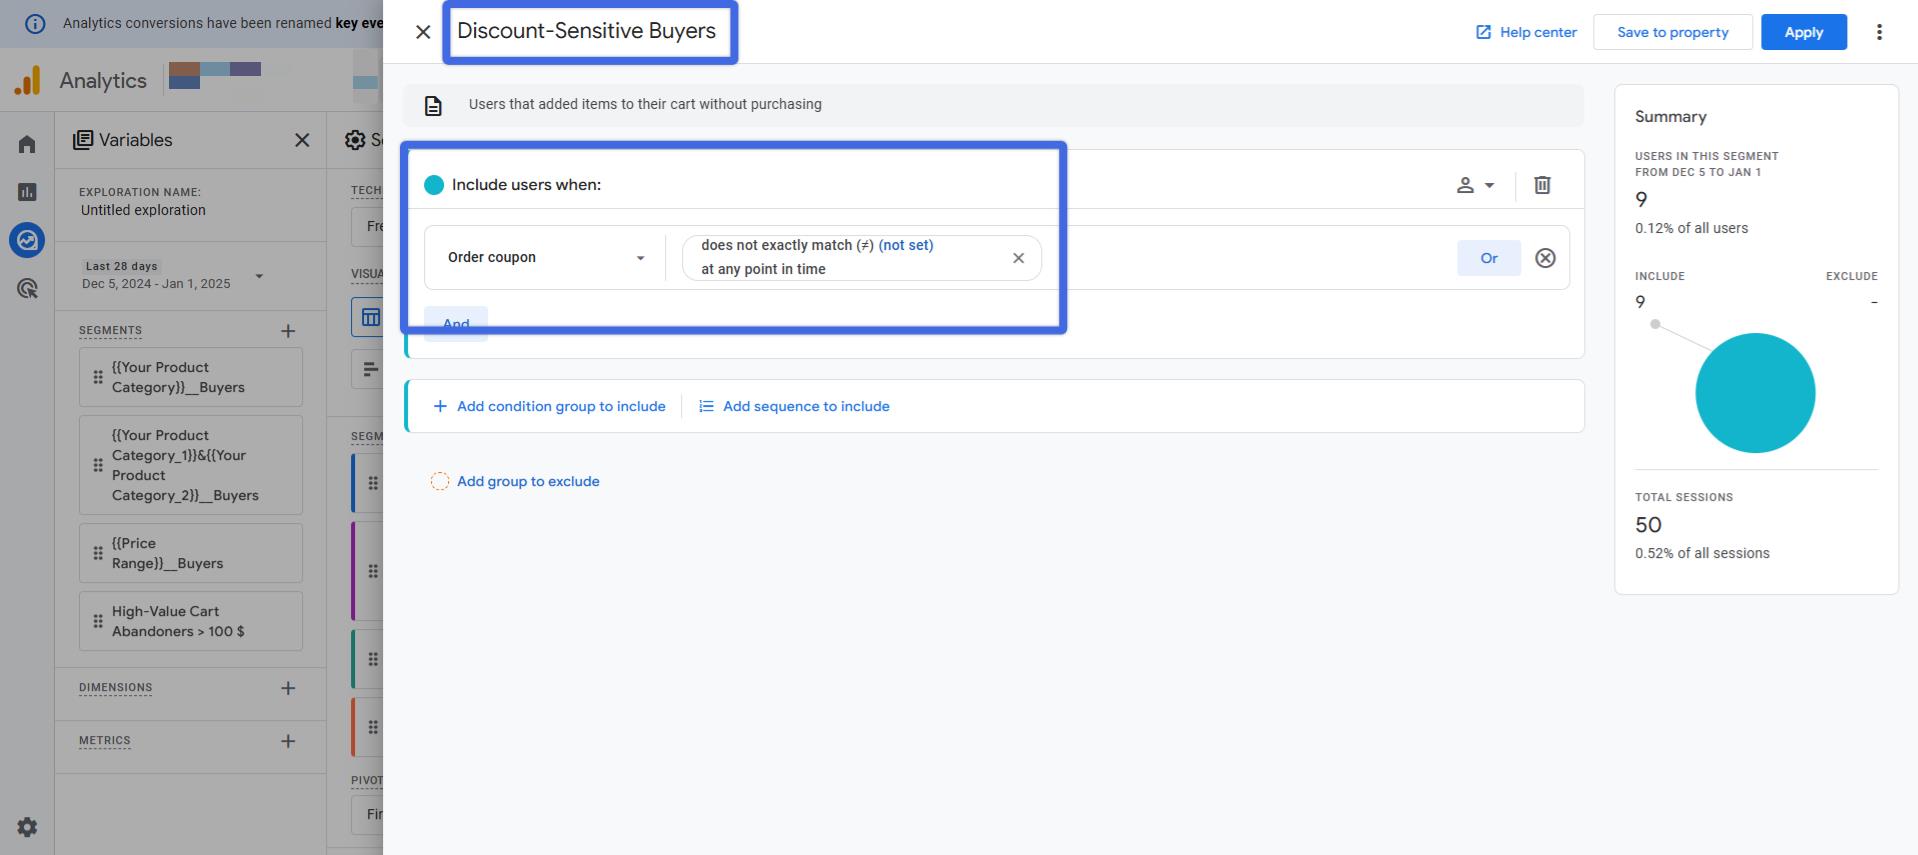Click Add sequence to include

(794, 406)
